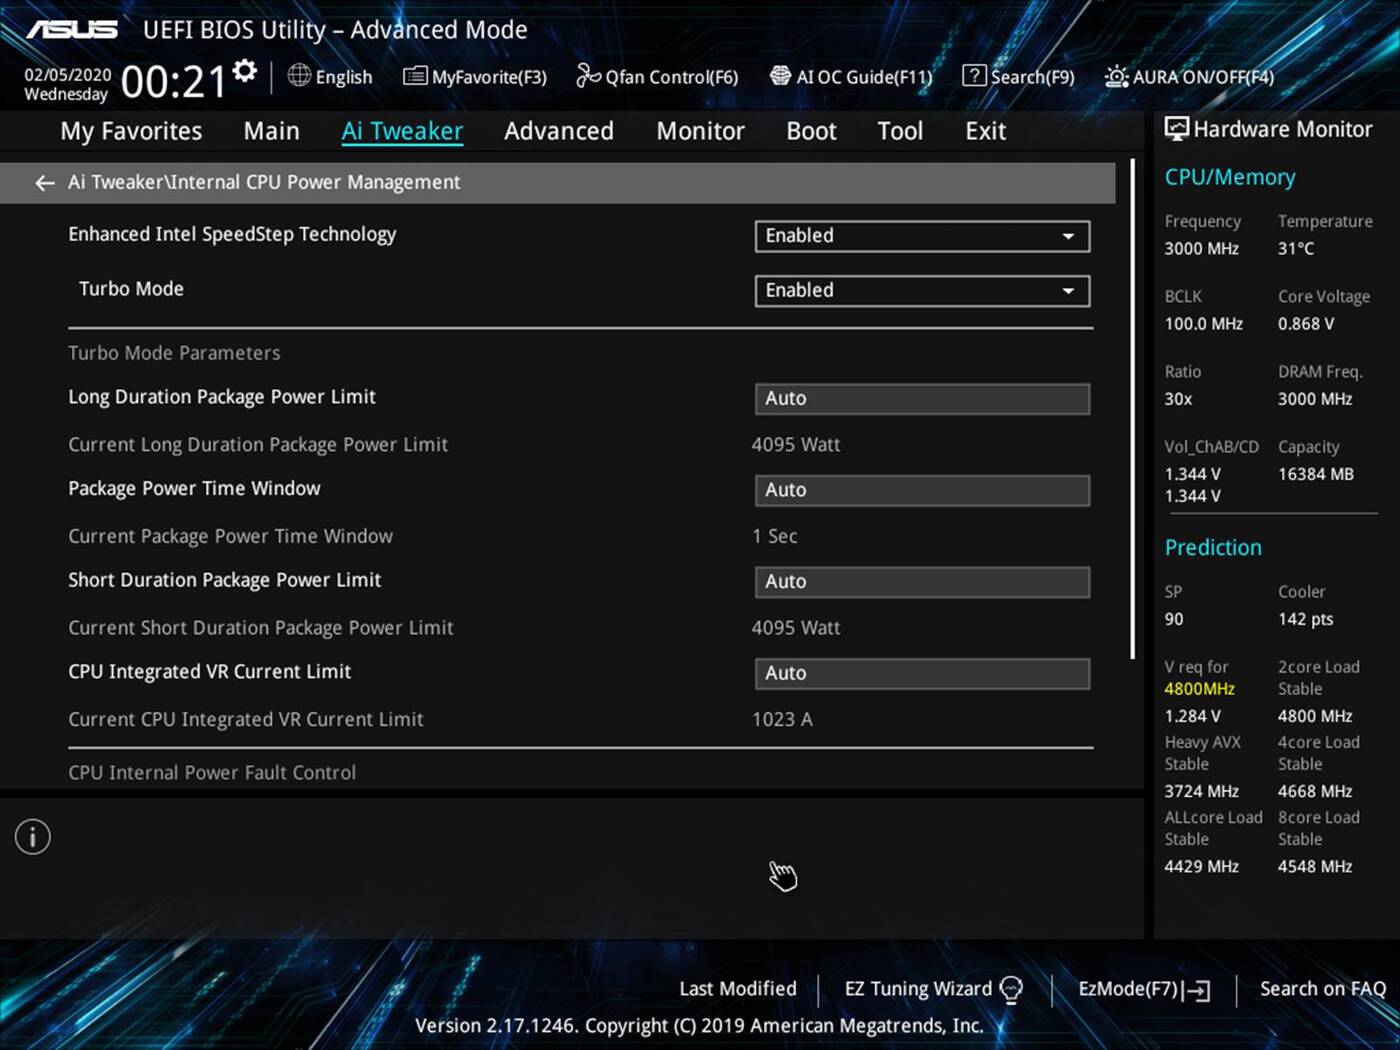Open the Turbo Mode dropdown
Image resolution: width=1400 pixels, height=1050 pixels.
(921, 290)
